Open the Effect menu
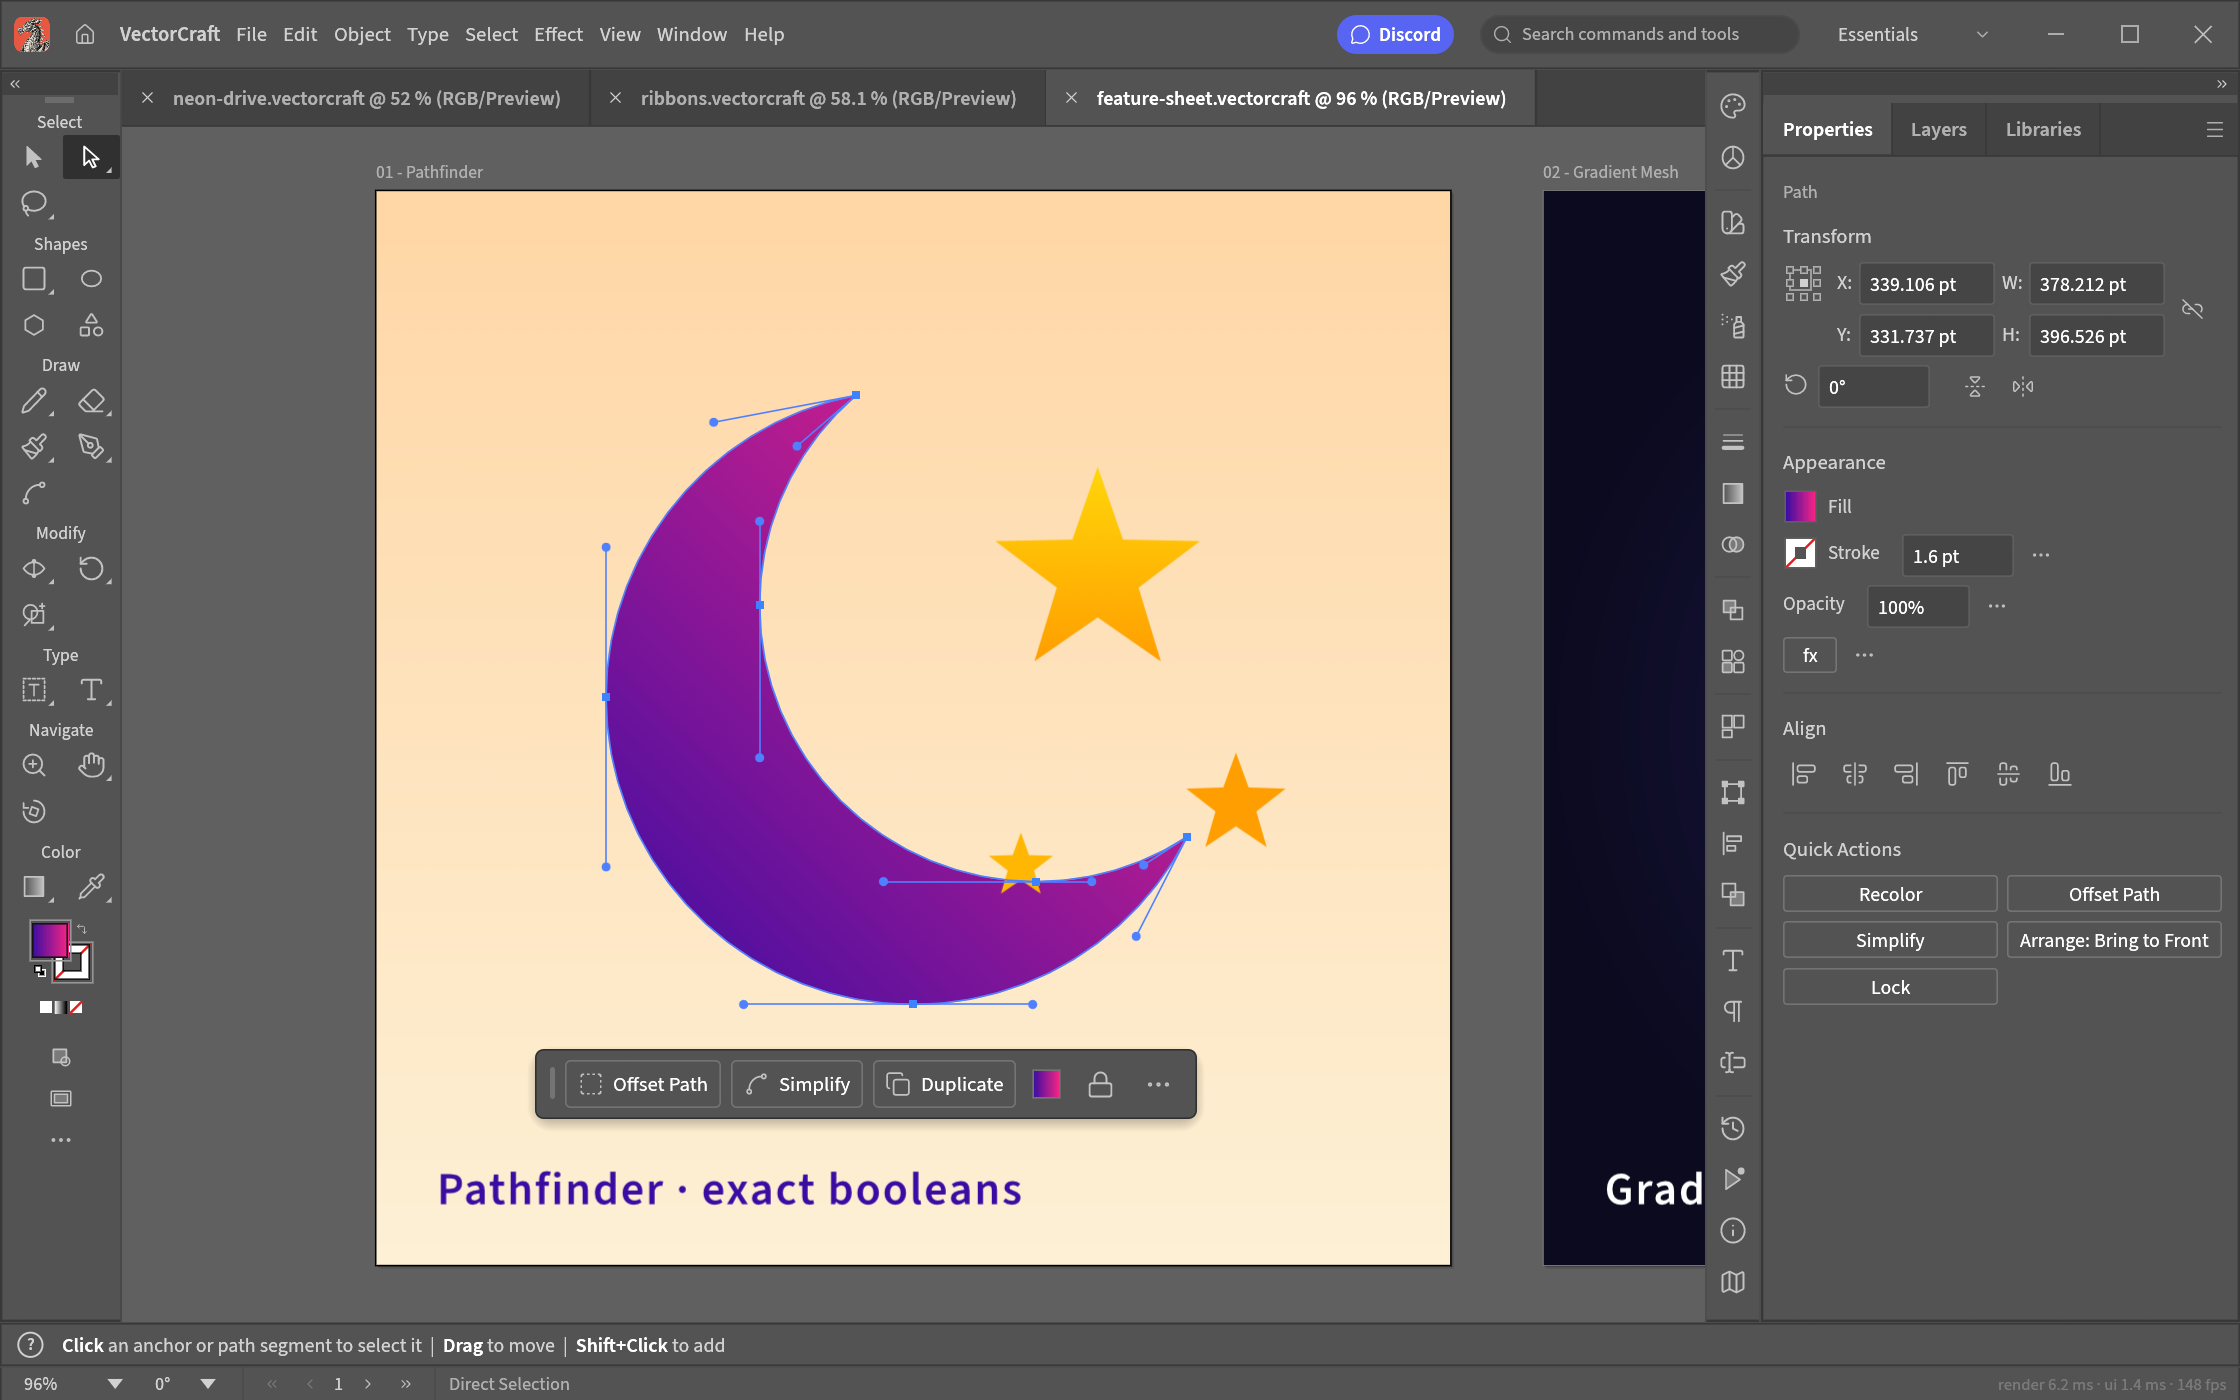Image resolution: width=2240 pixels, height=1400 pixels. coord(558,34)
